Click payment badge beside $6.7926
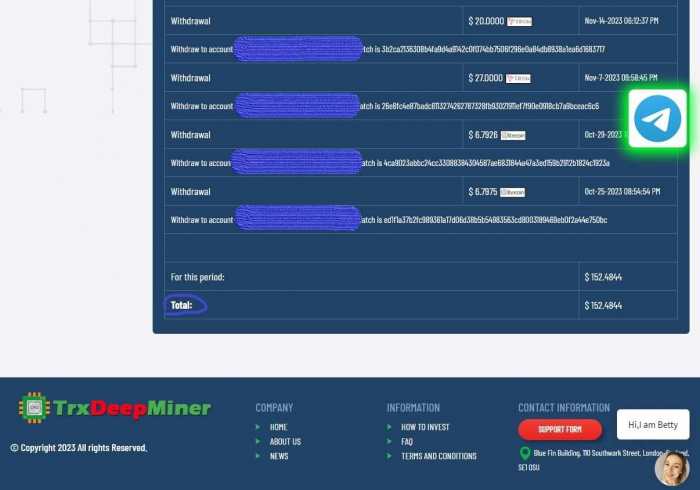 point(513,135)
